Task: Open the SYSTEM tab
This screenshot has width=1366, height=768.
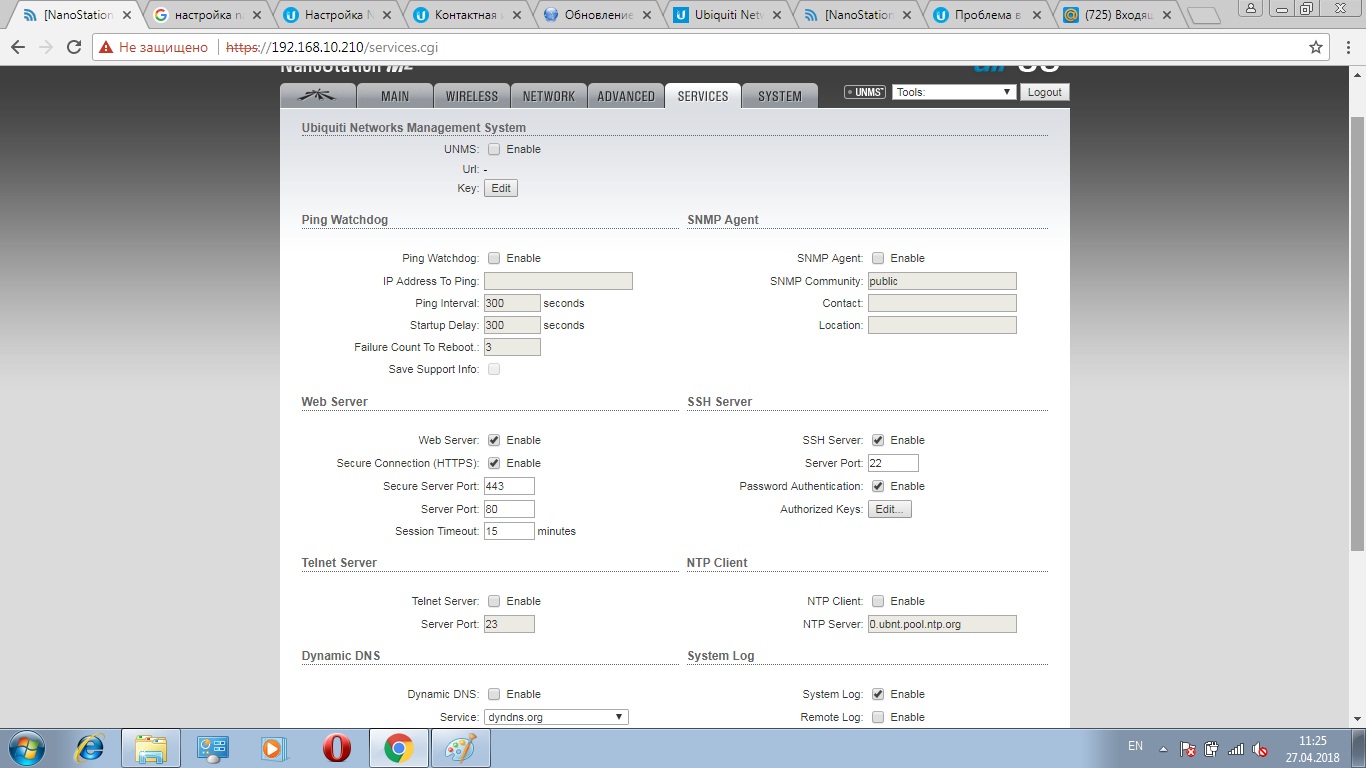Action: click(x=779, y=96)
